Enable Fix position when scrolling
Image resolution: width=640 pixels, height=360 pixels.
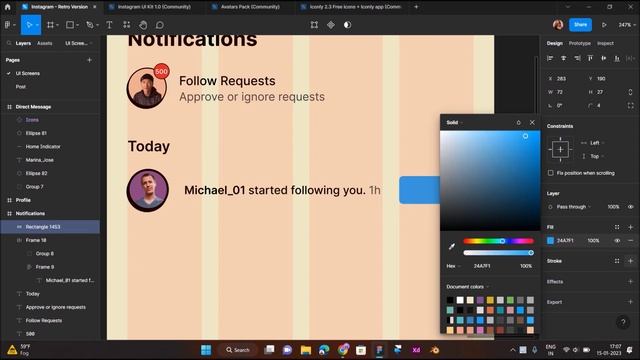point(551,173)
